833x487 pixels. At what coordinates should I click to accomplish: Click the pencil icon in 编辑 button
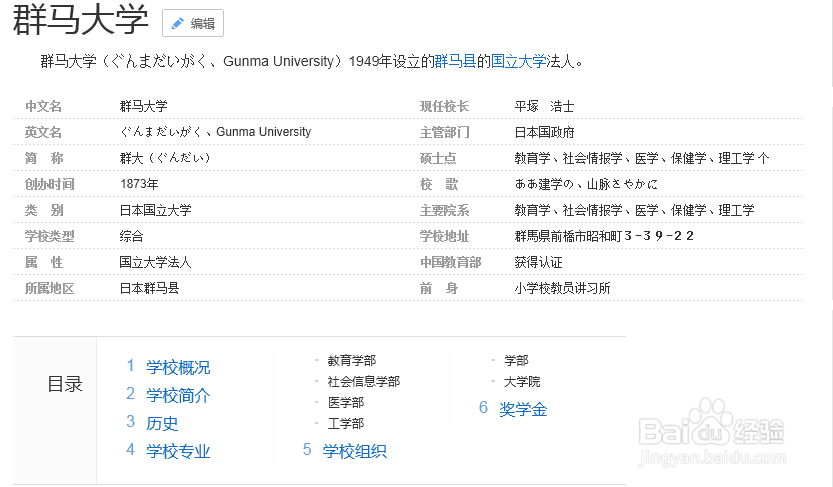[178, 23]
